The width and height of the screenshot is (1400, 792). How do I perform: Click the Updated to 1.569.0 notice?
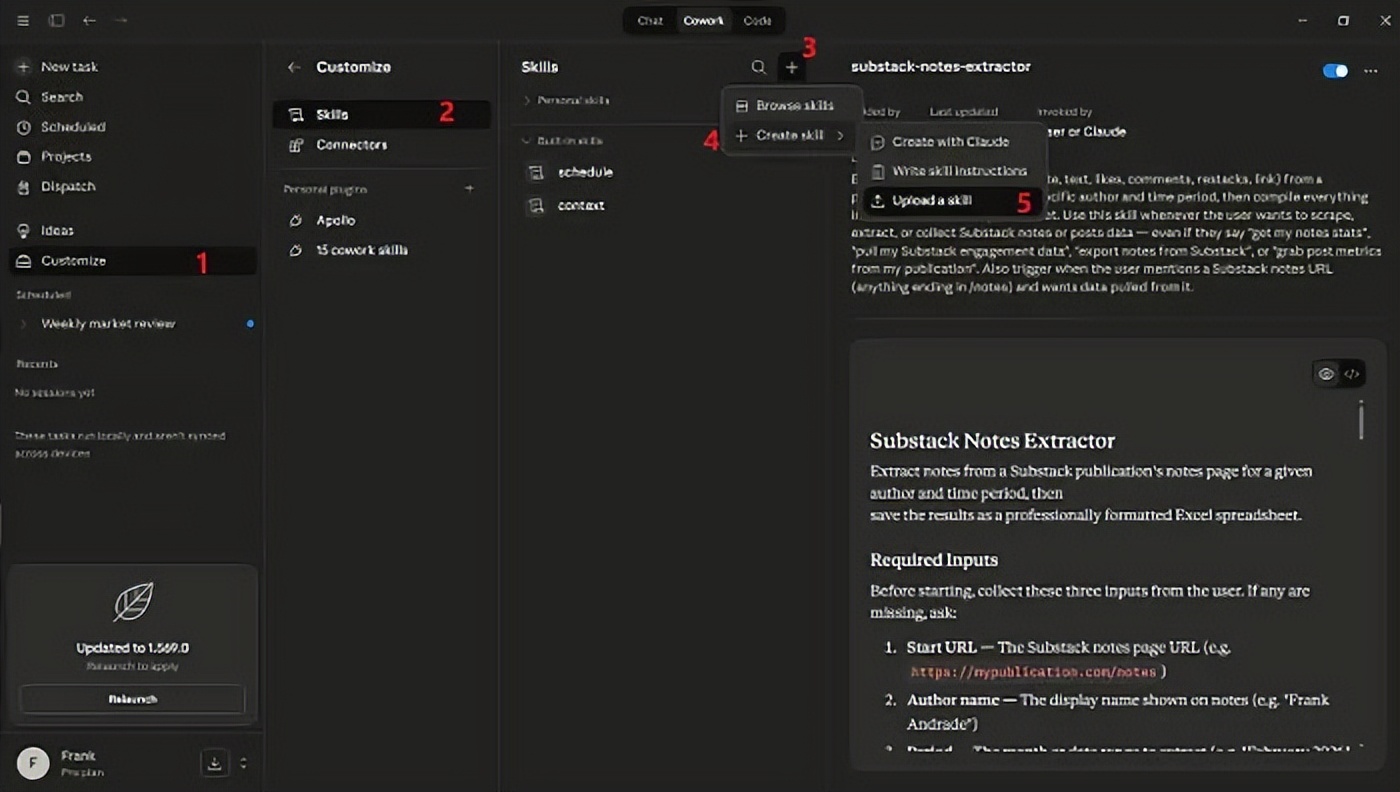tap(132, 648)
